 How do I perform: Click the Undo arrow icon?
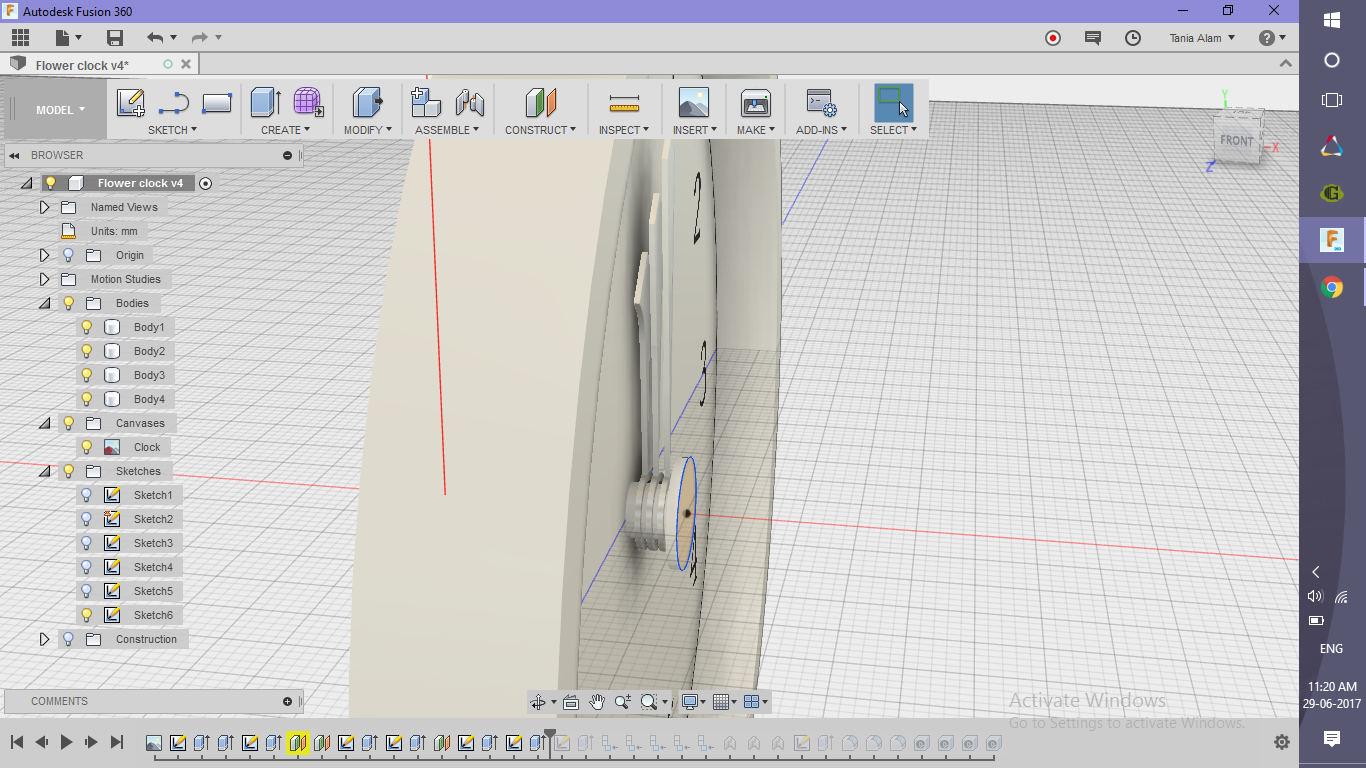tap(155, 38)
